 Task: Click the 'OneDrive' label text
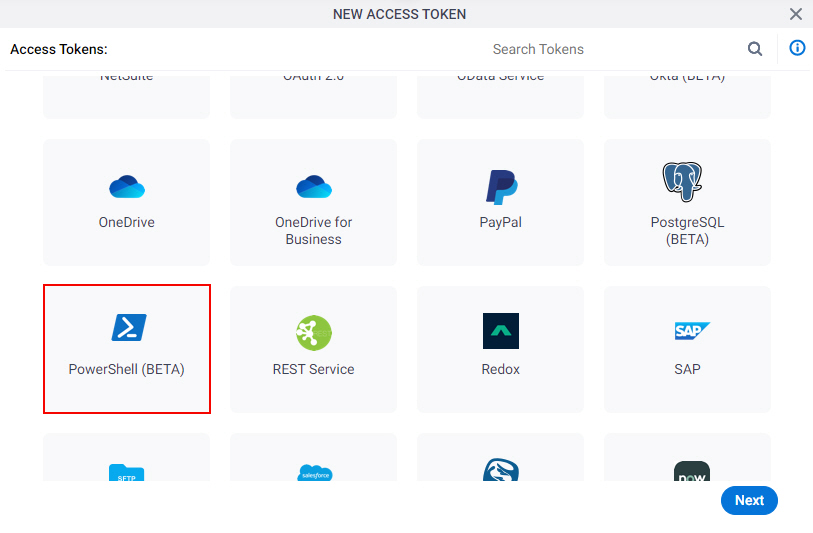pos(127,222)
